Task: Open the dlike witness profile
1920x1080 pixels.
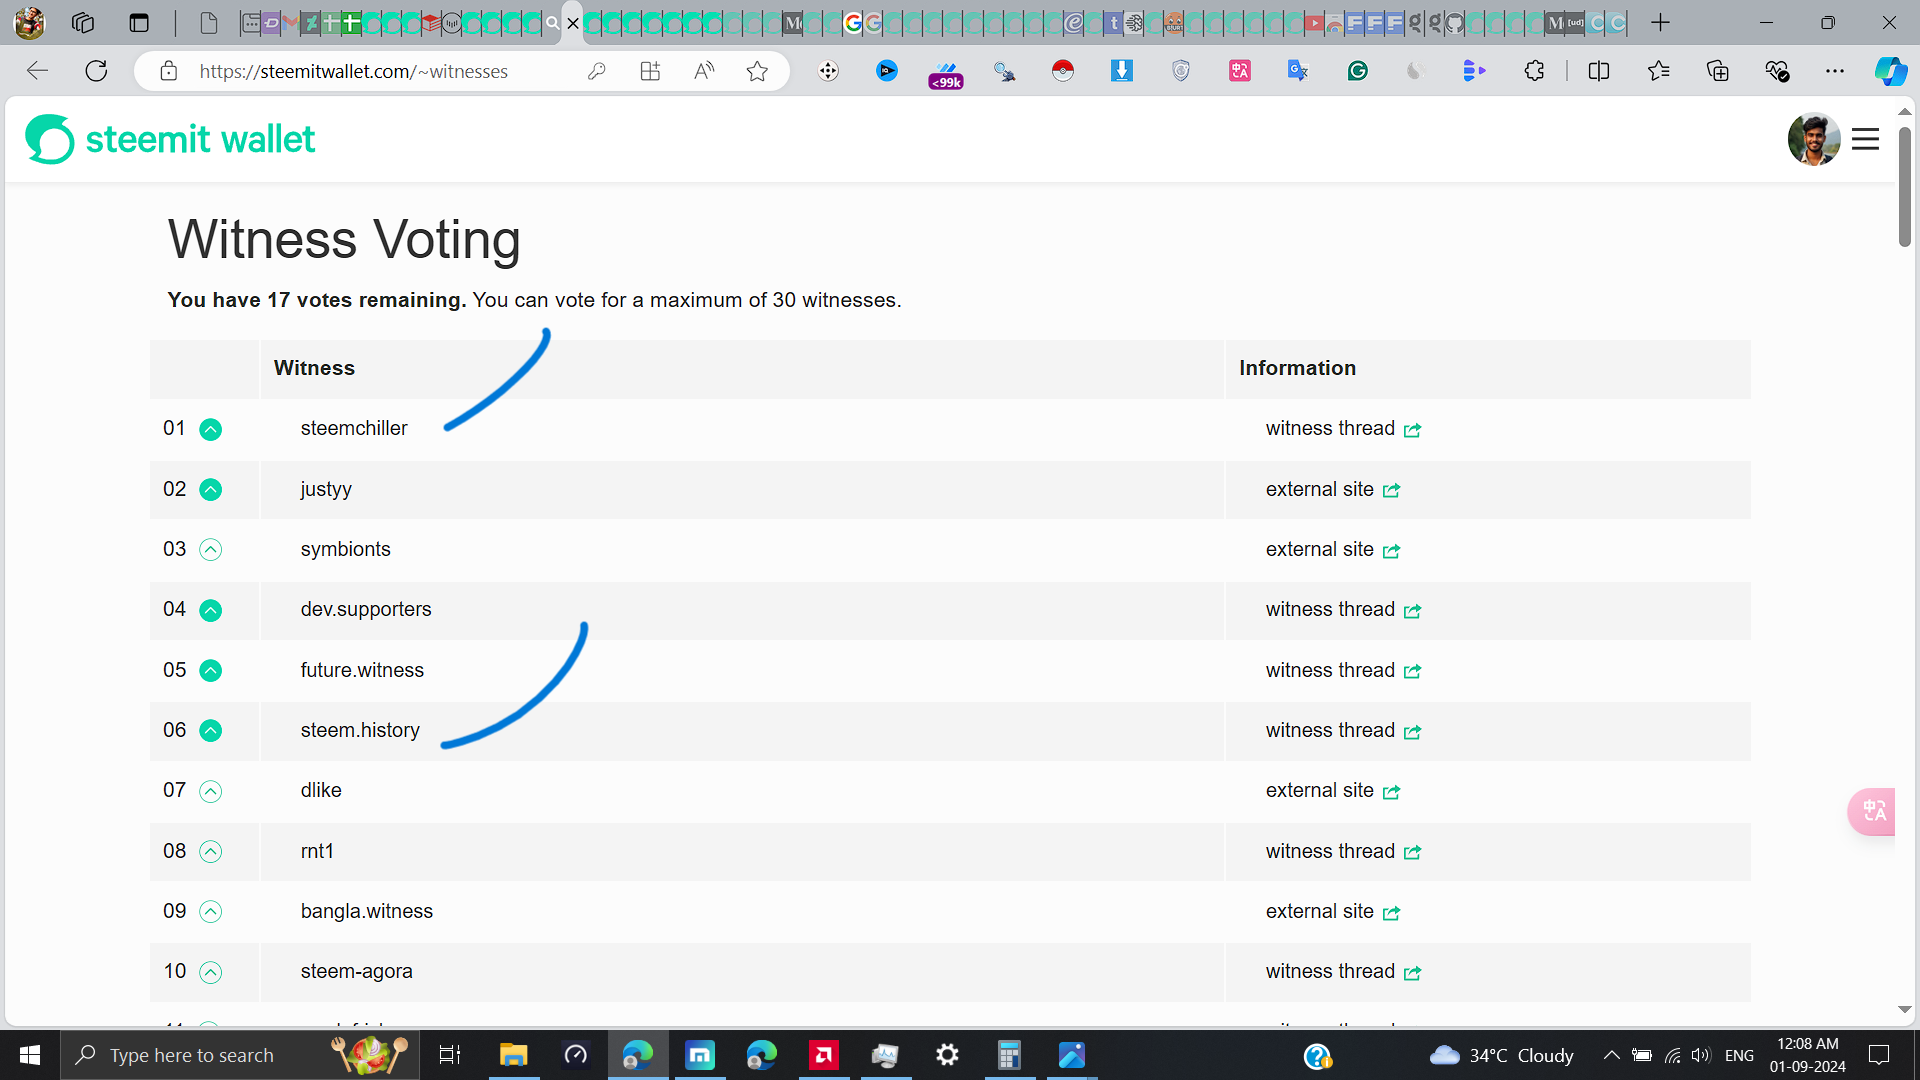Action: tap(321, 790)
